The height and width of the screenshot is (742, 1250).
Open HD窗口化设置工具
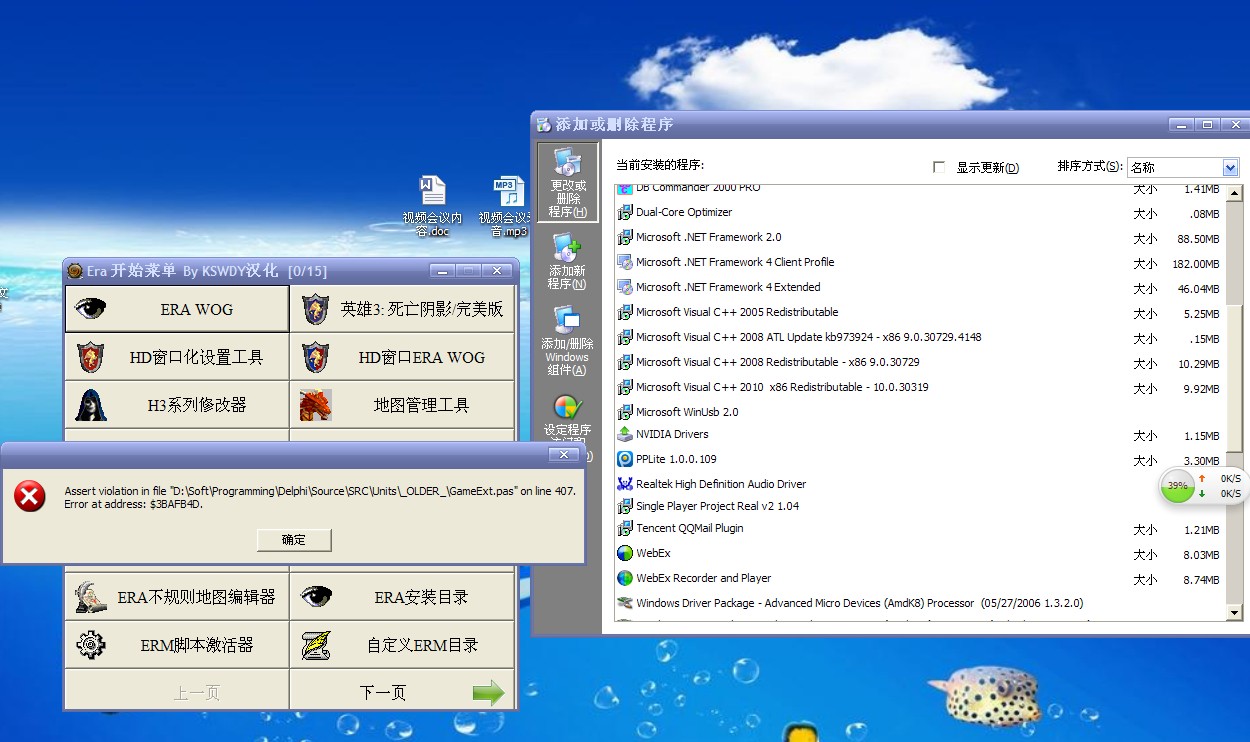(177, 357)
